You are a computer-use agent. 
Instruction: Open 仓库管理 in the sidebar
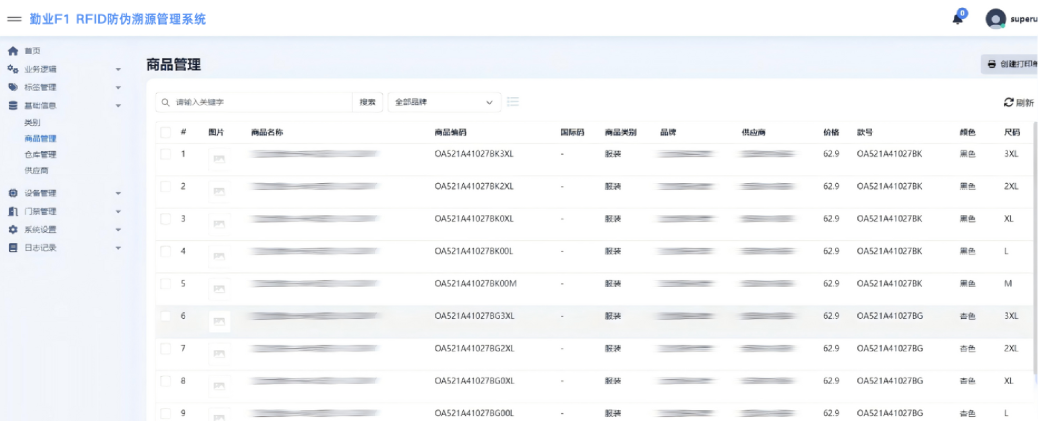tap(40, 155)
